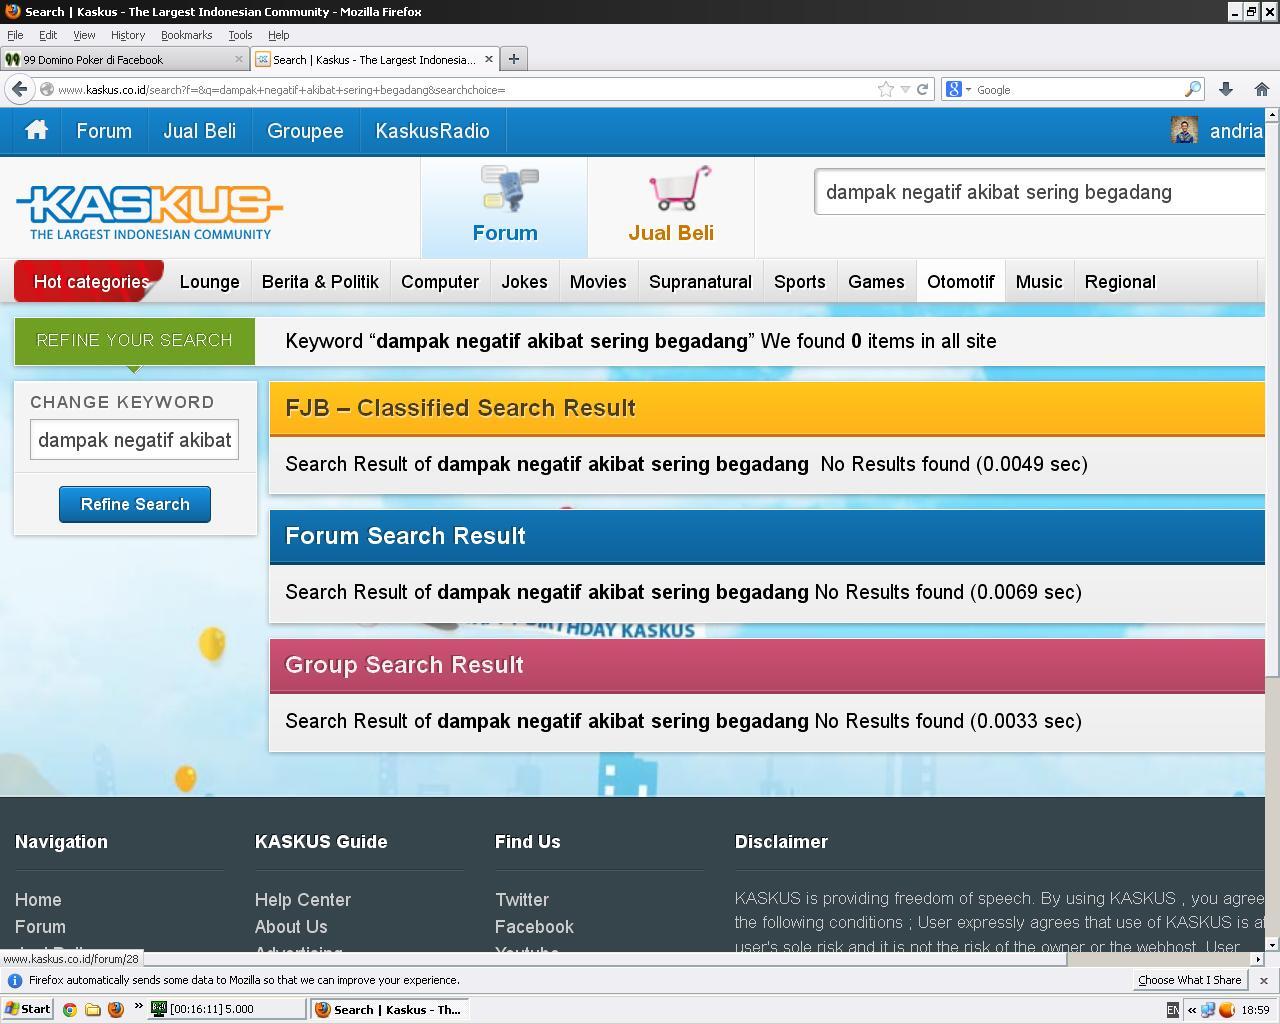
Task: Open the Tools menu
Action: coord(240,35)
